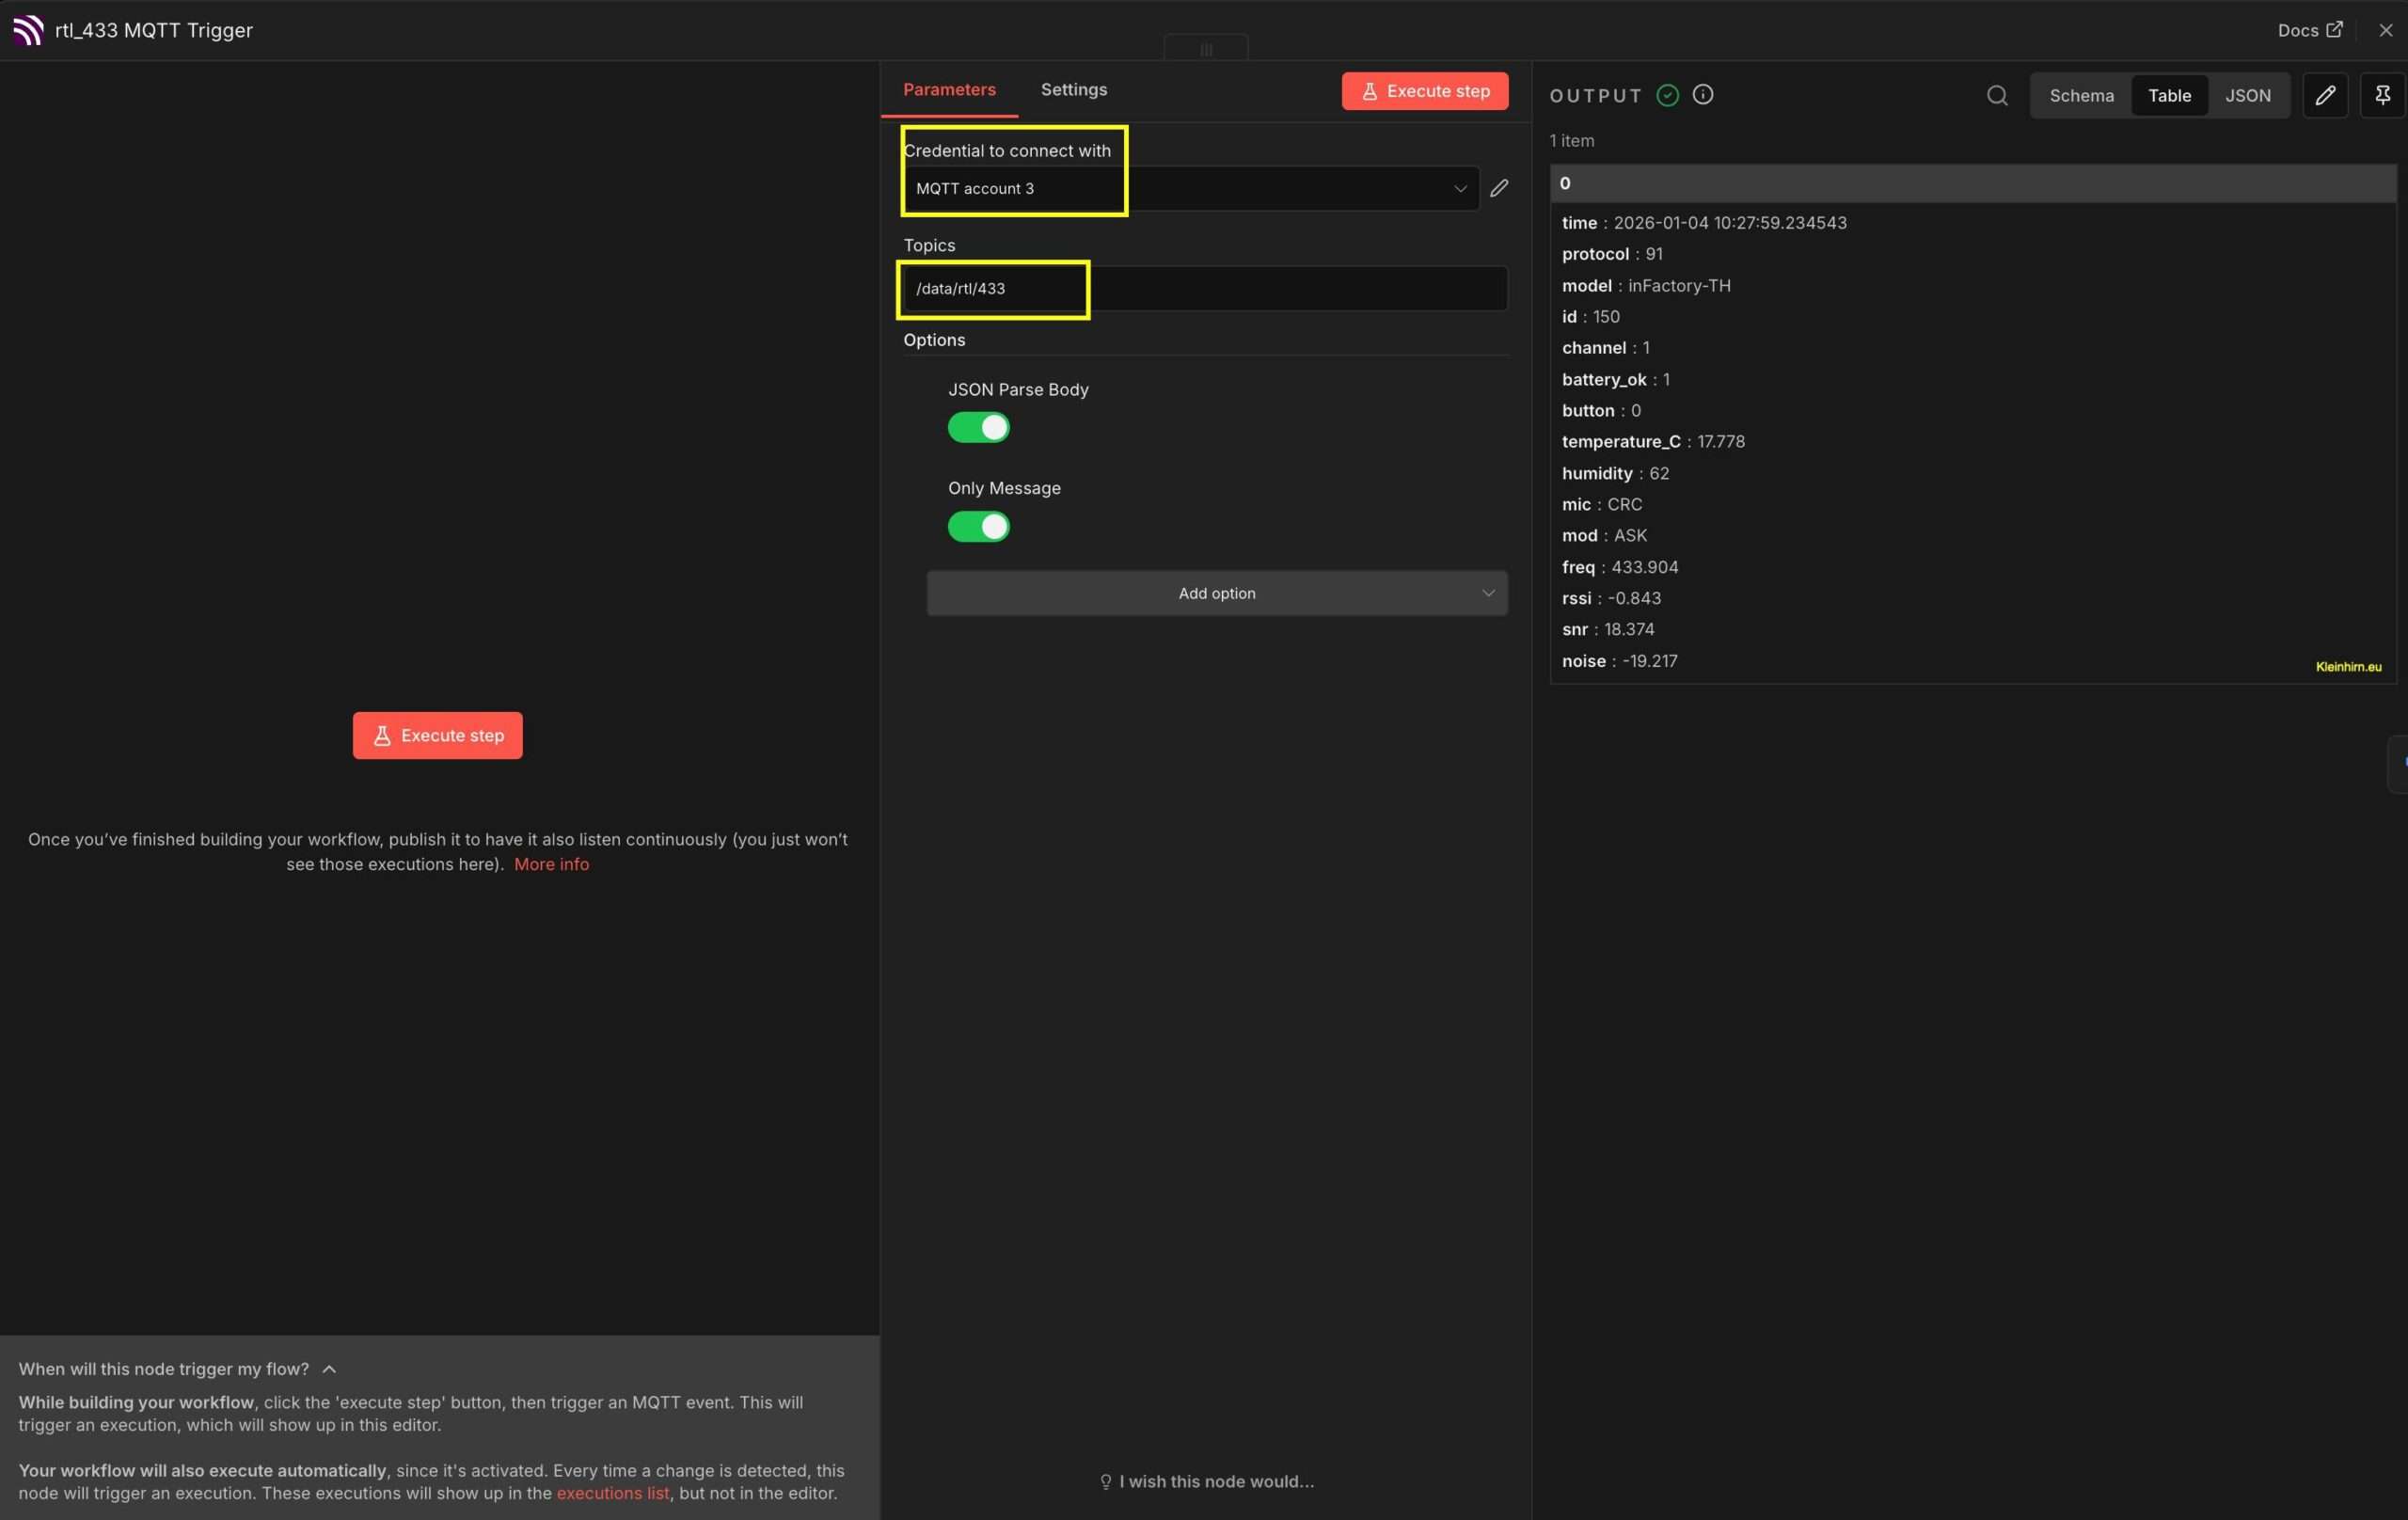Open the MQTT account 3 credential dropdown
Screen dimensions: 2408x1520
click(1190, 189)
